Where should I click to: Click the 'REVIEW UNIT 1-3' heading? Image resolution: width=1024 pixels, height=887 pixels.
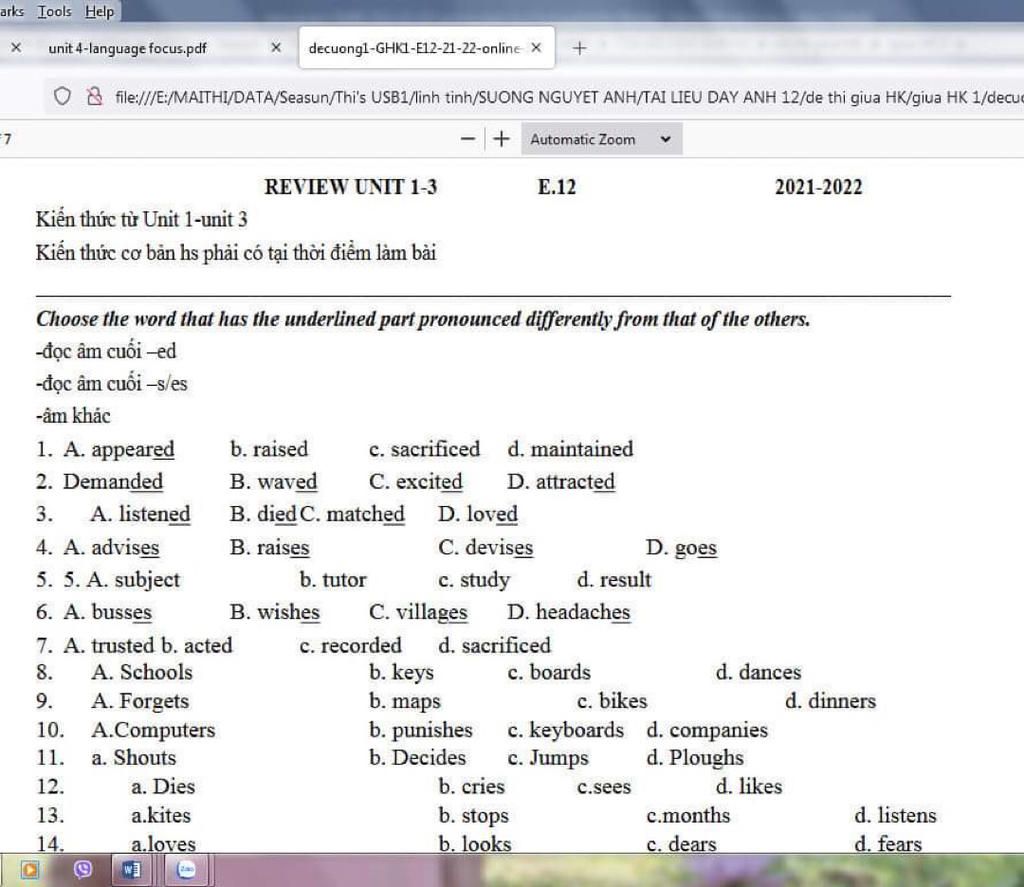(351, 187)
